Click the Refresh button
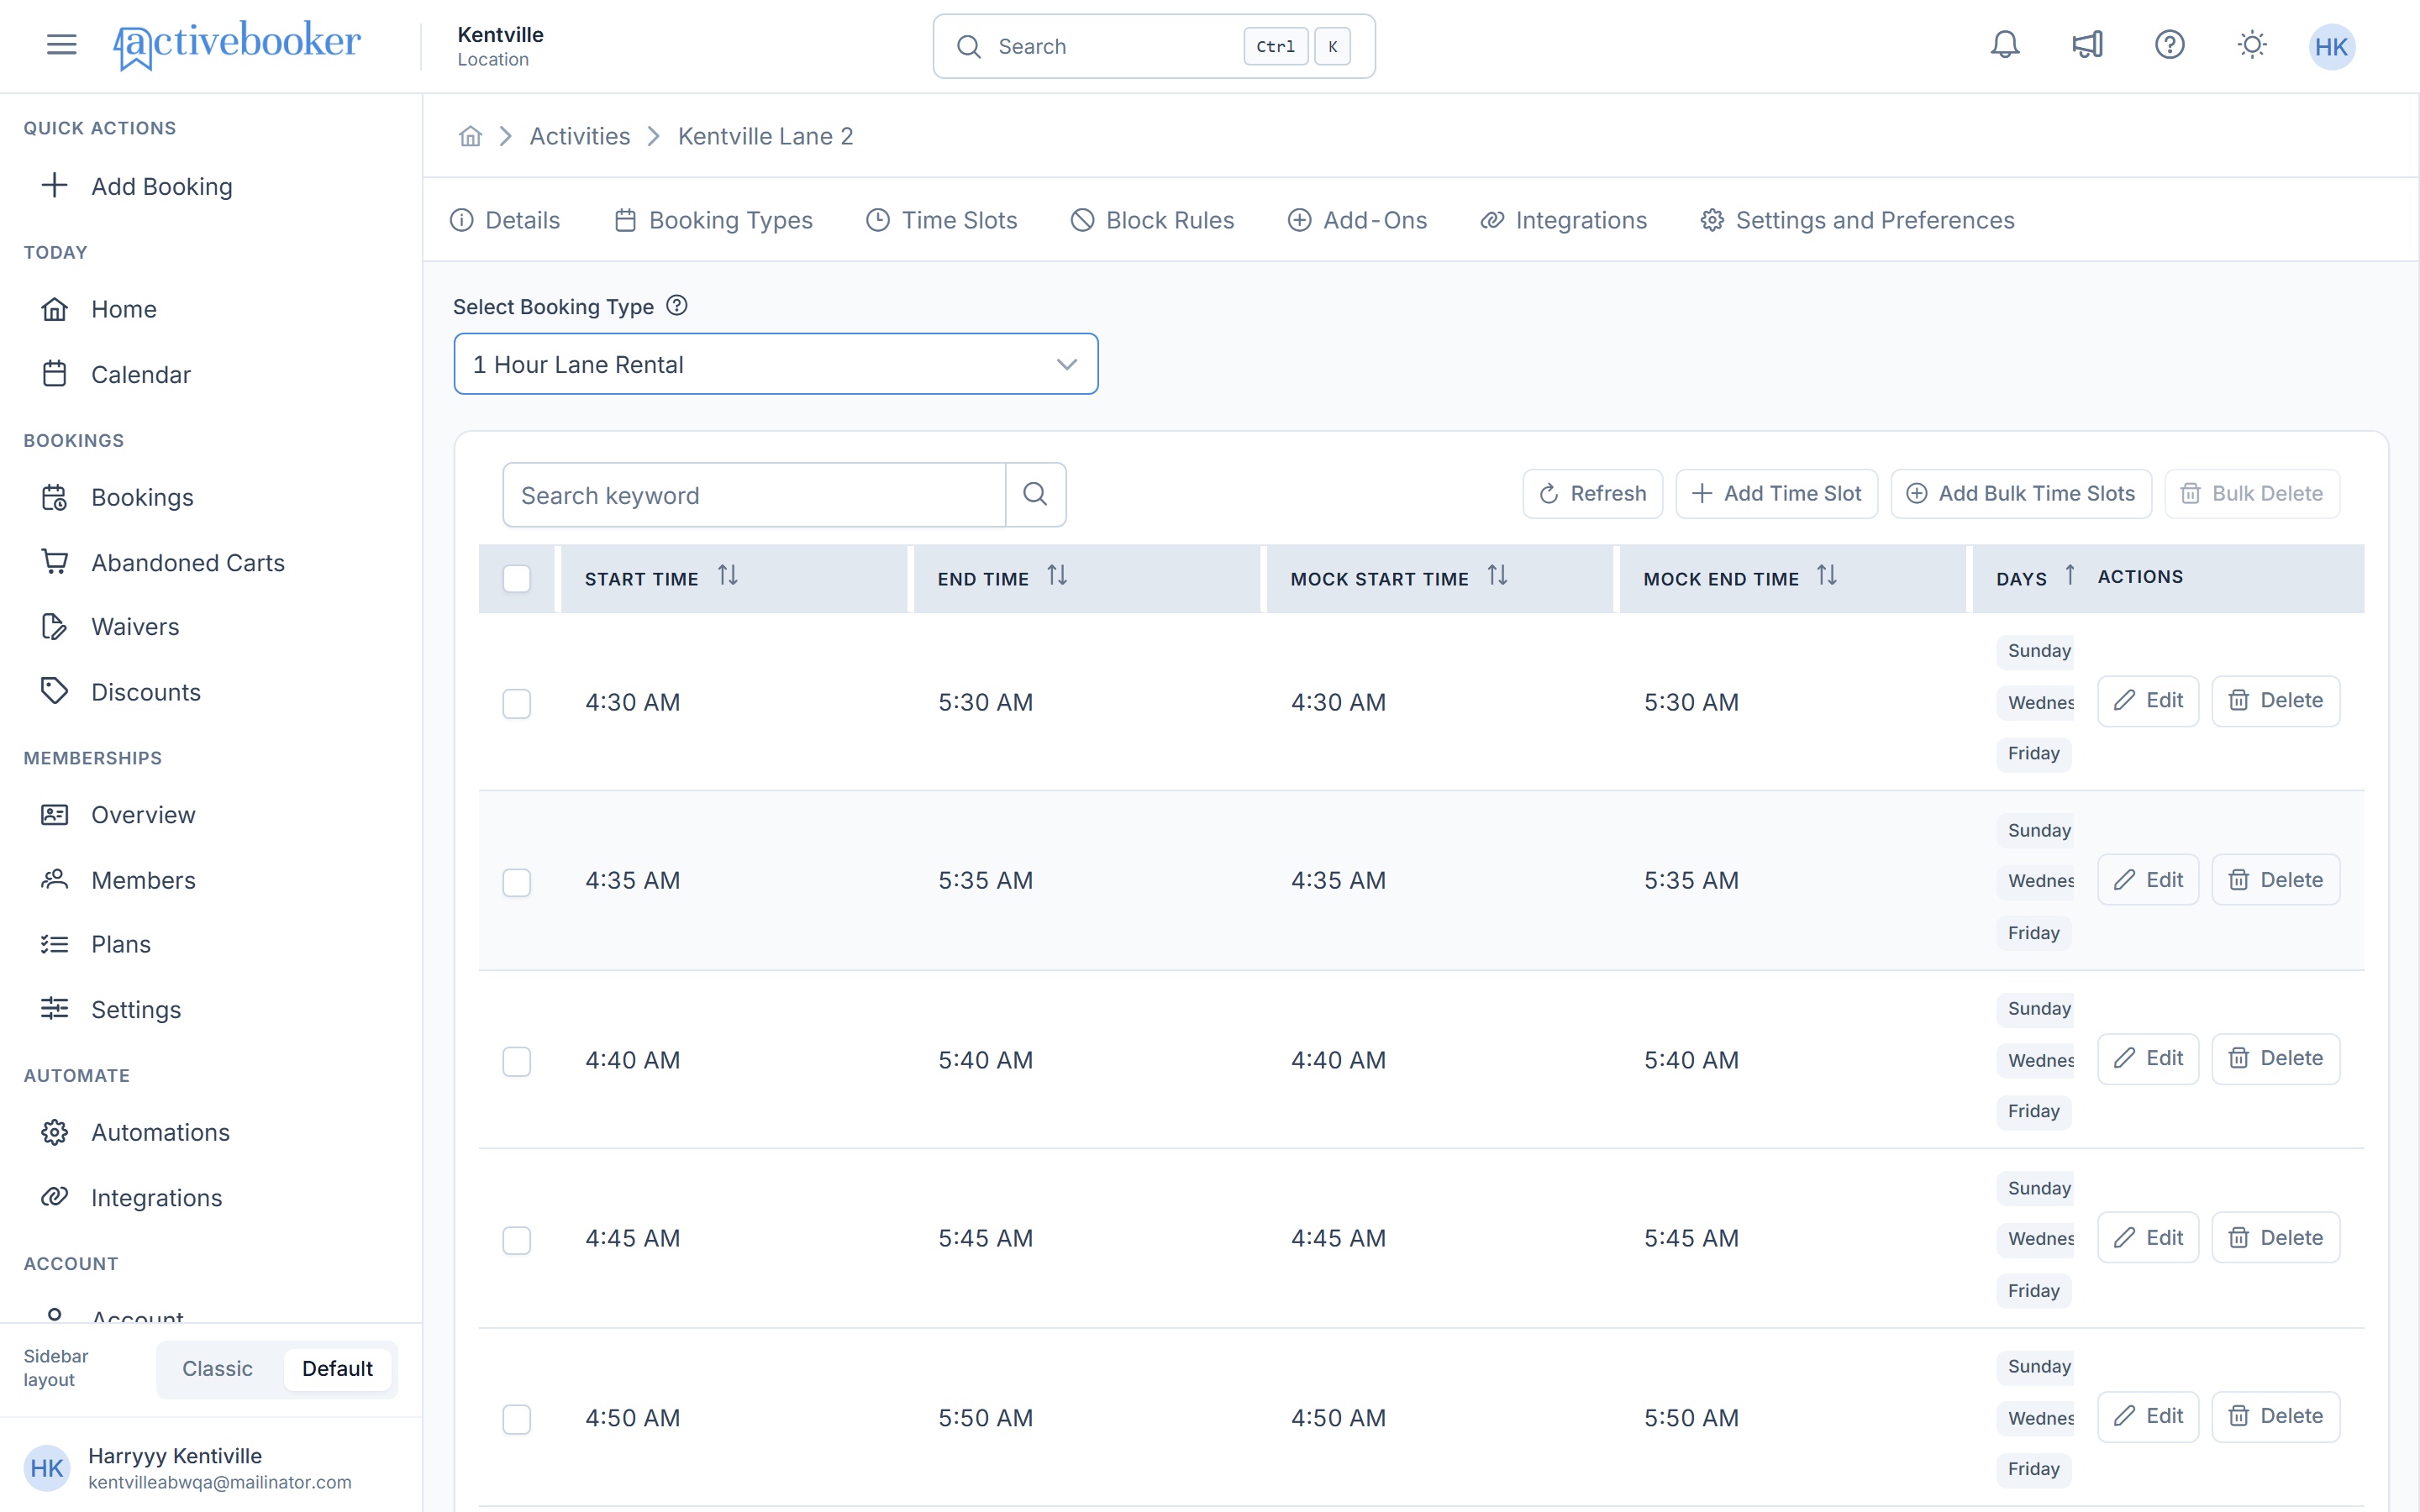The height and width of the screenshot is (1512, 2420). click(1592, 493)
